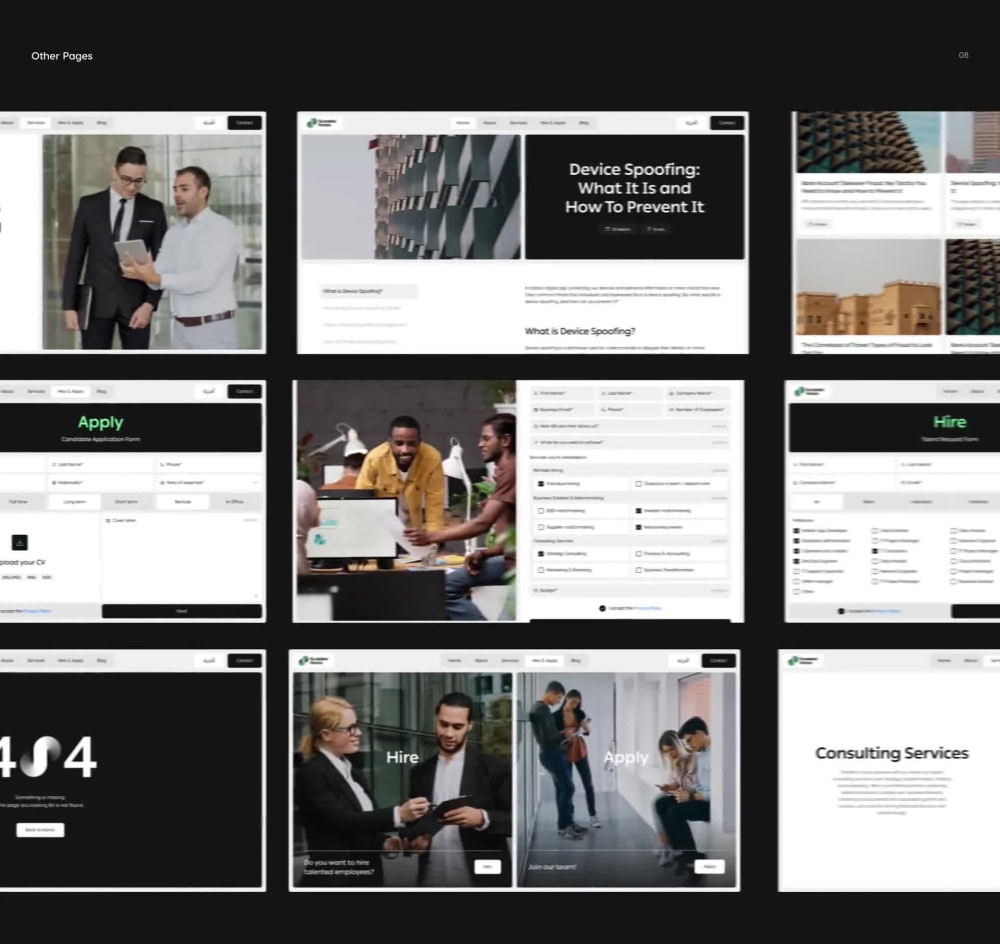Open the sand-colored fortress blog thumbnail
Image resolution: width=1000 pixels, height=944 pixels.
[x=868, y=287]
